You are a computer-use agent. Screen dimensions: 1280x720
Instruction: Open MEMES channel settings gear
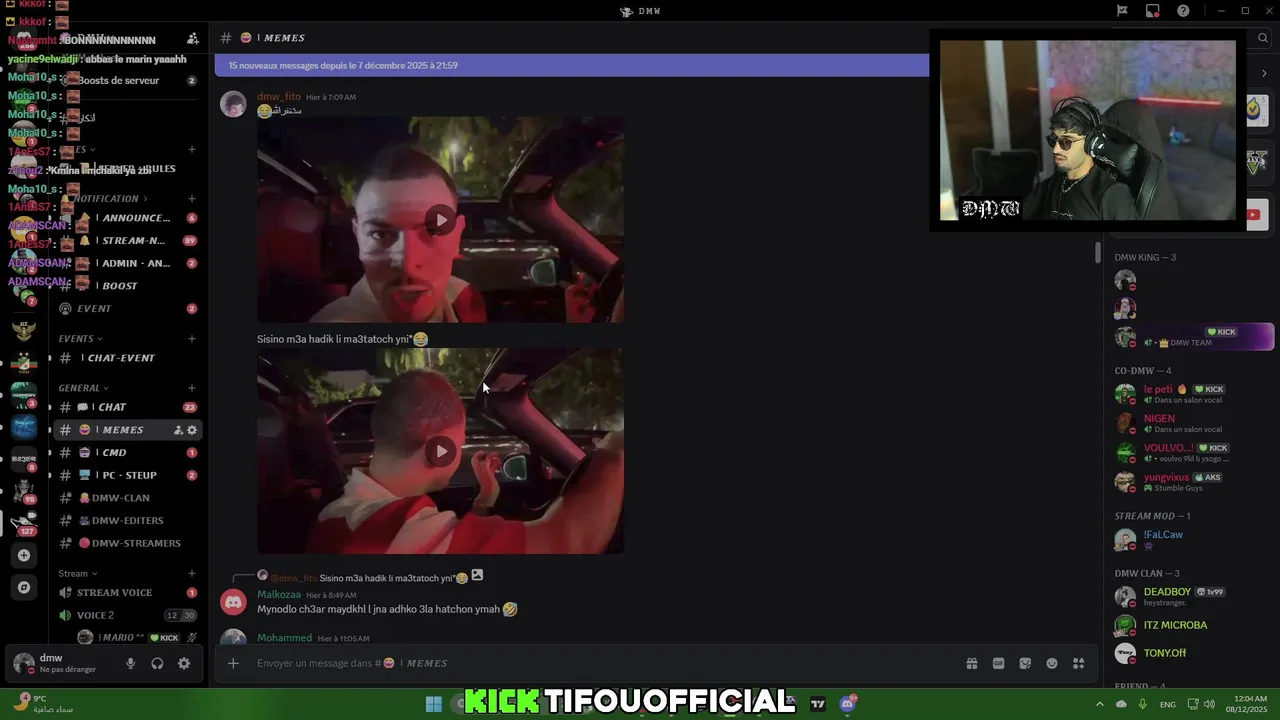(192, 430)
